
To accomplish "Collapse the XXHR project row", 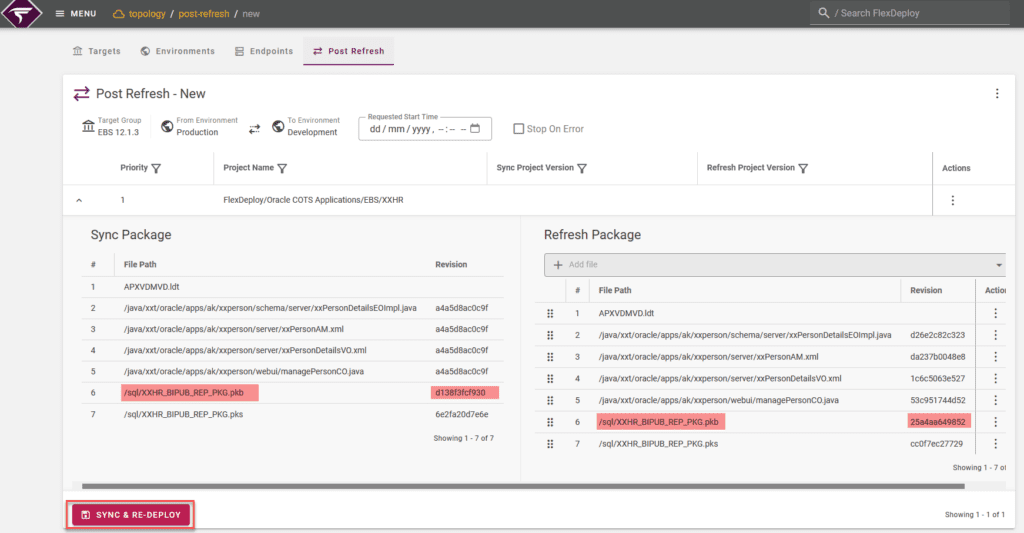I will [79, 201].
